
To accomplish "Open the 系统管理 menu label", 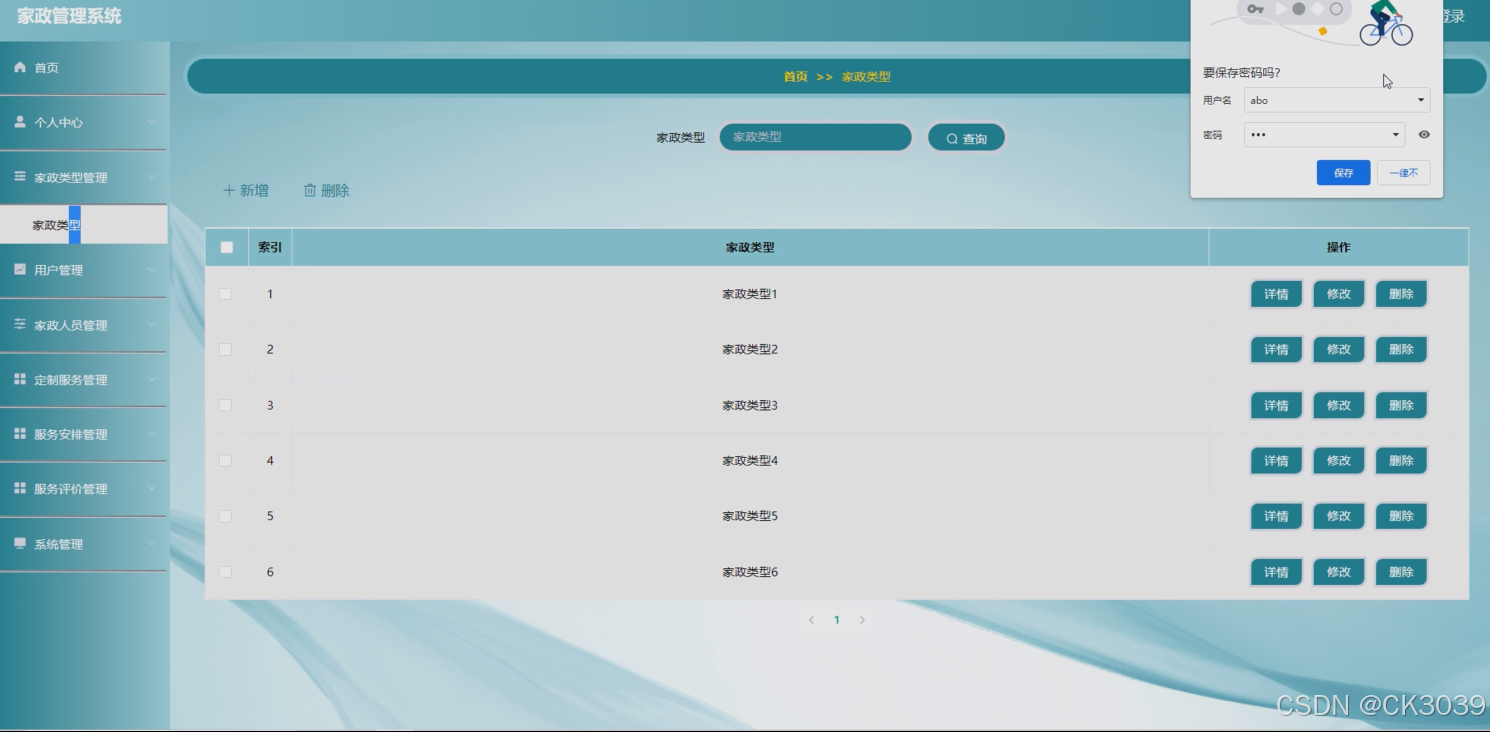I will [58, 544].
